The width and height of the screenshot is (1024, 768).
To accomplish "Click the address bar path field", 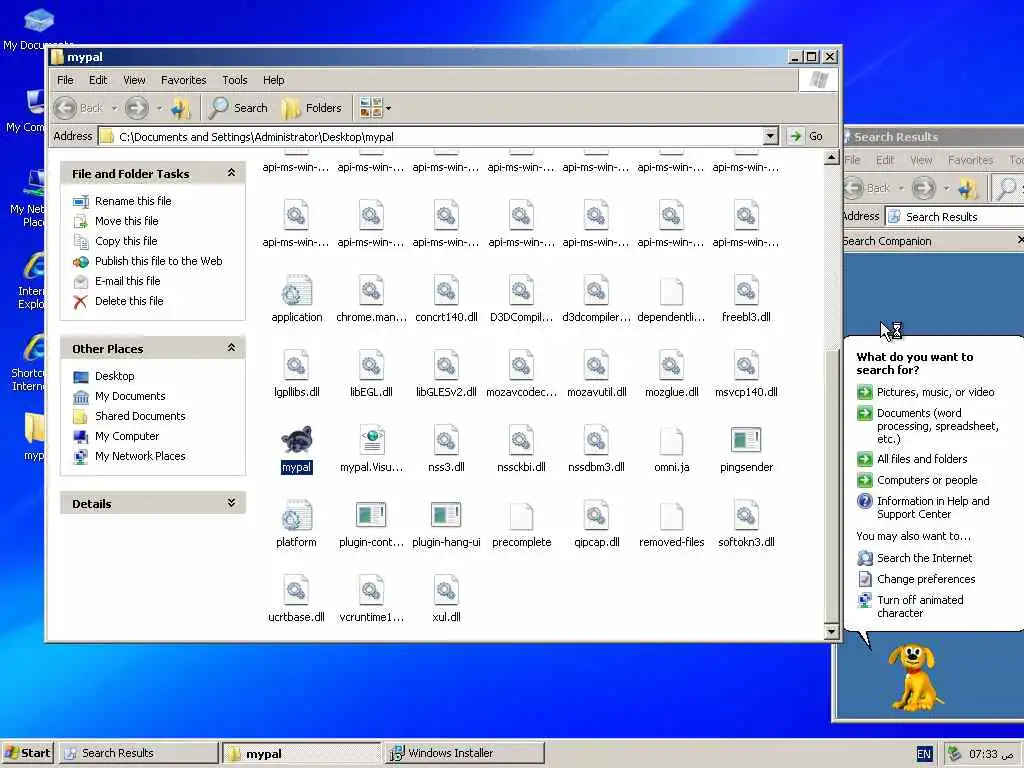I will [431, 136].
